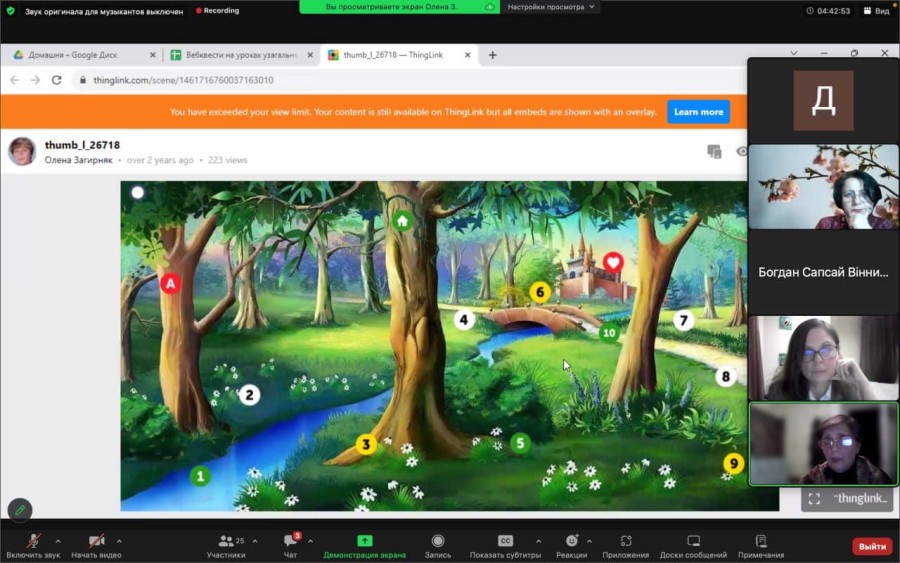Close the ThingLink browser tab
Screen dimensions: 900x563
[467, 55]
